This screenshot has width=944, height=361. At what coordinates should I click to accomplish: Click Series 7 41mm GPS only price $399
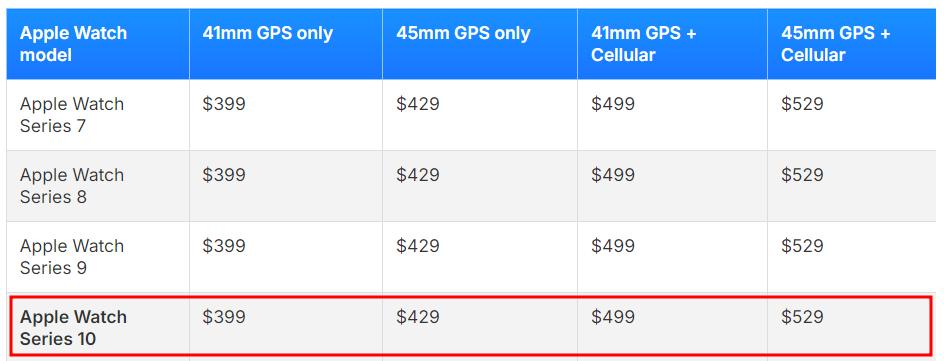tap(224, 104)
